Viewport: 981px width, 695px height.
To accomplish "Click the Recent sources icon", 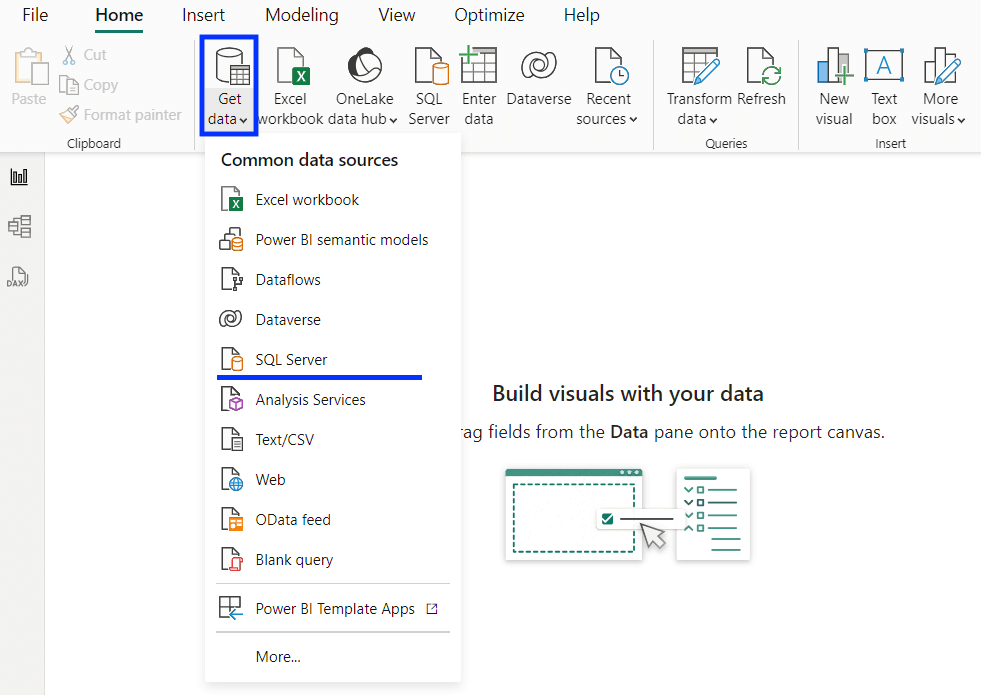I will pos(611,66).
